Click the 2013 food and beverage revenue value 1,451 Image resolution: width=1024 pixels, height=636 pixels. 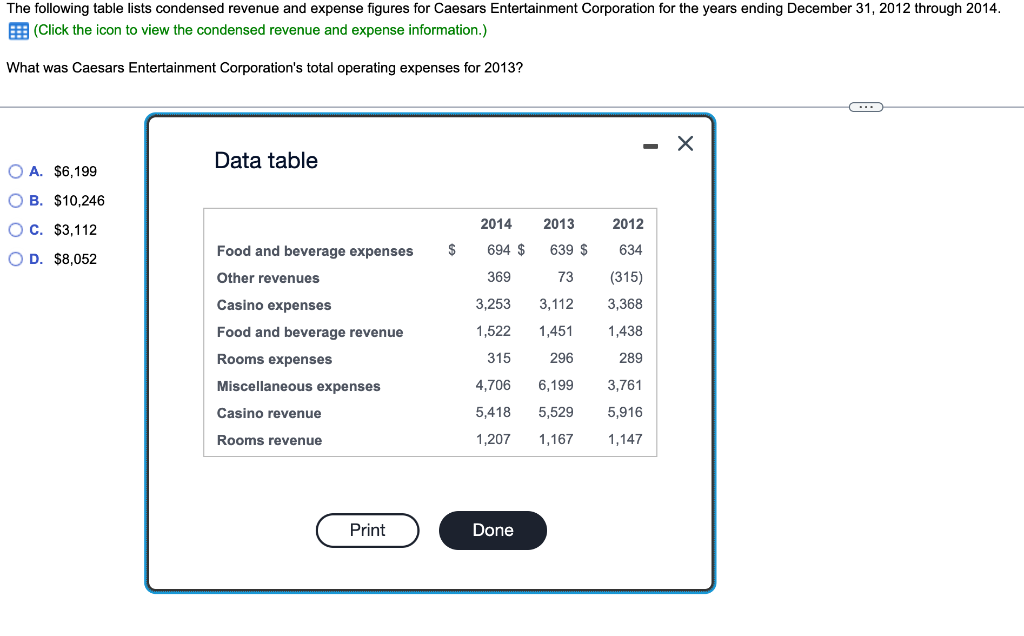click(556, 331)
